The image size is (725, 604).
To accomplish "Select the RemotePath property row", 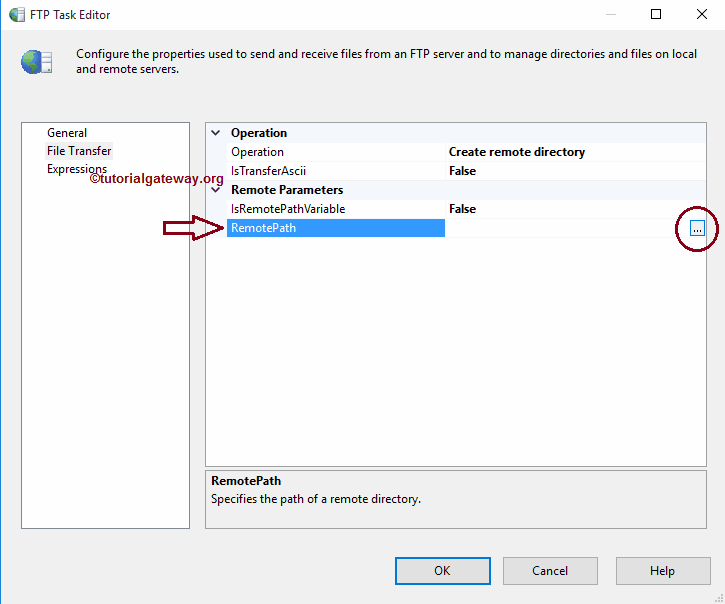I will point(336,228).
